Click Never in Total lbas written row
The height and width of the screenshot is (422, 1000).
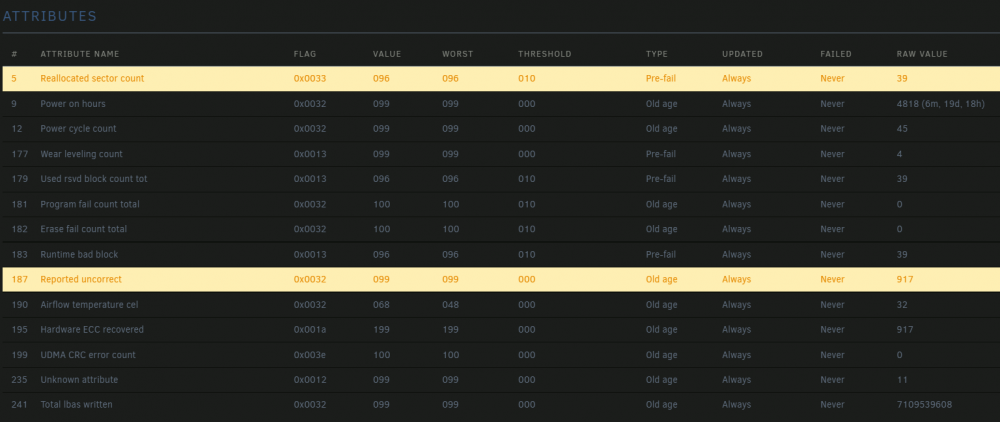pos(832,405)
